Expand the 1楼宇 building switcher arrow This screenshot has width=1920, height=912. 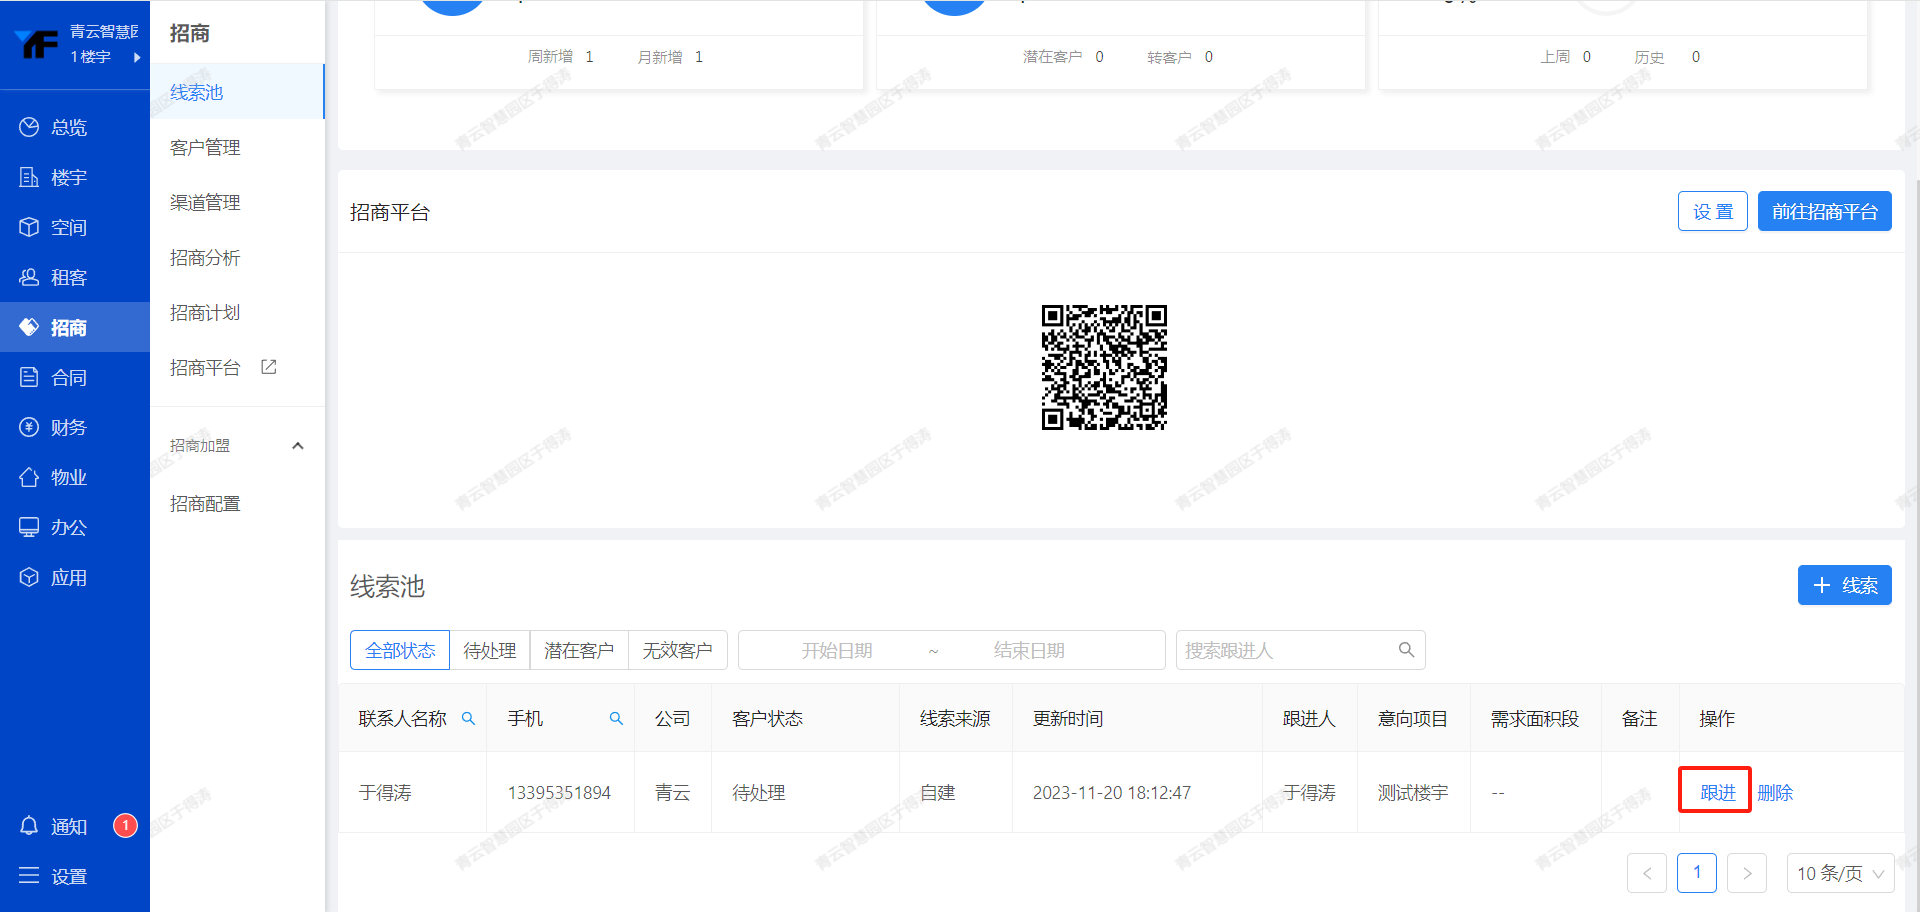click(137, 57)
